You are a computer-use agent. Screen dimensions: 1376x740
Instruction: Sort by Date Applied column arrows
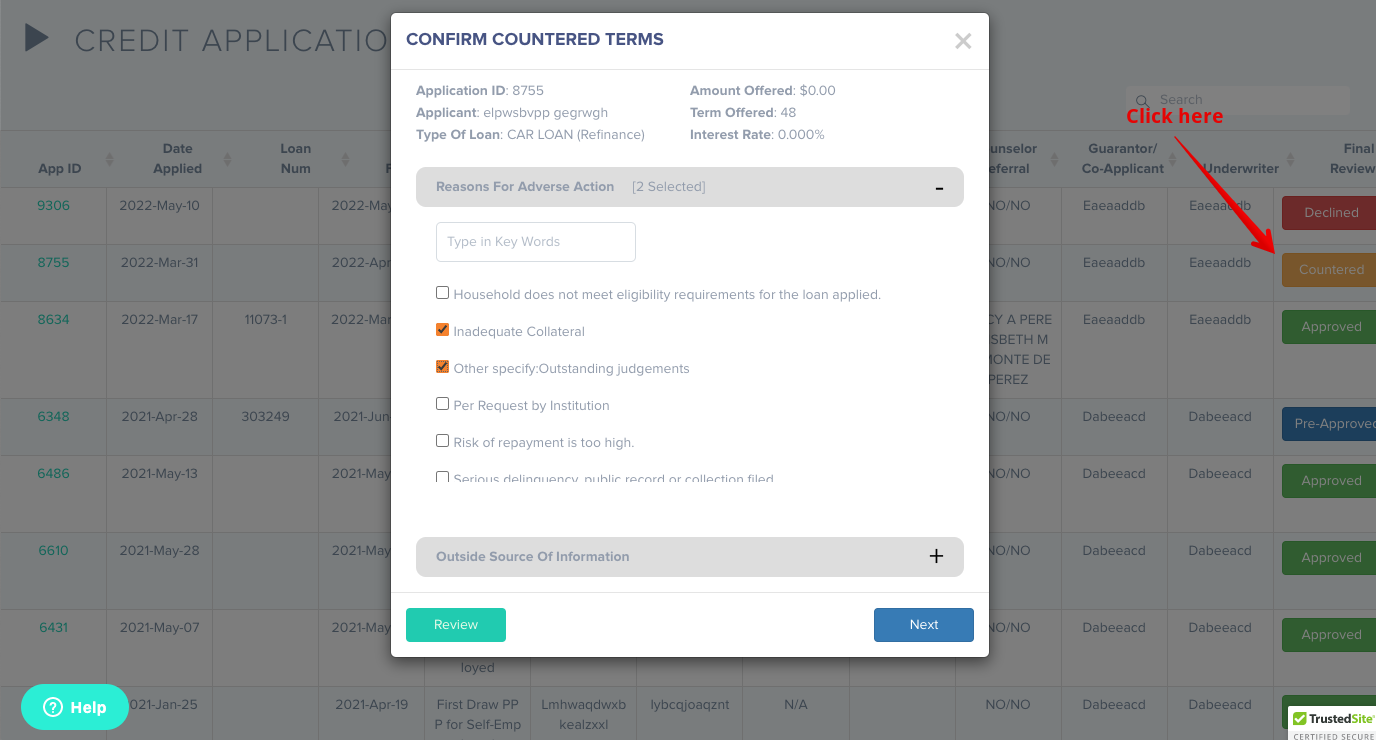228,160
